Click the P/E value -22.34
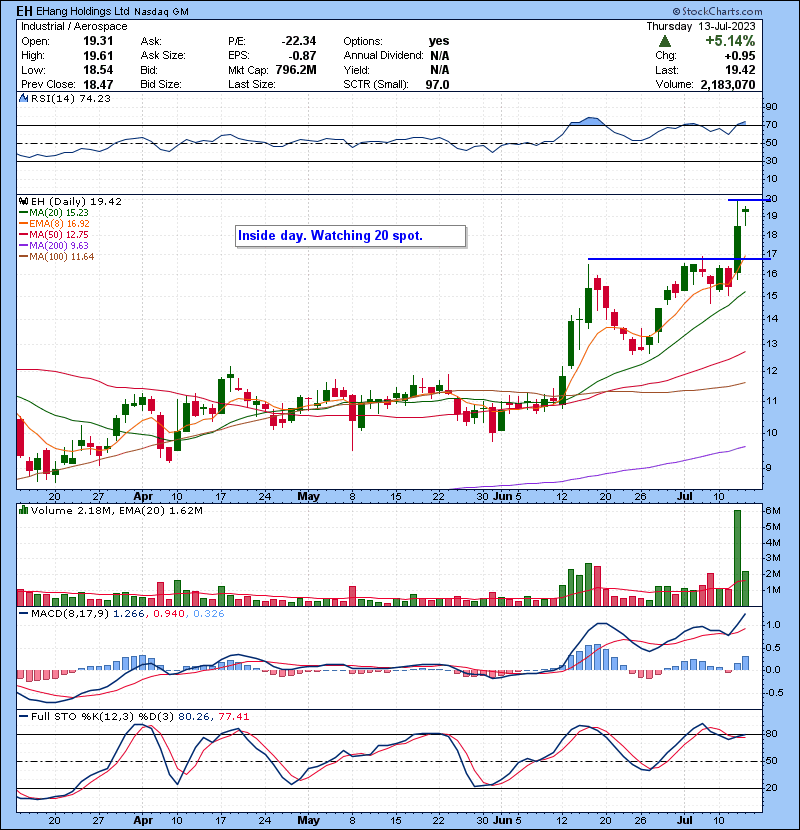The width and height of the screenshot is (800, 830). 299,41
